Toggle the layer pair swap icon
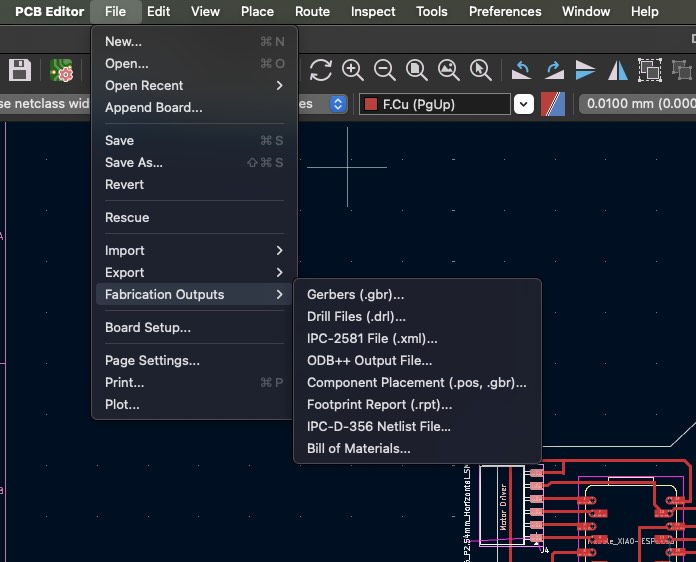This screenshot has height=562, width=696. 553,104
